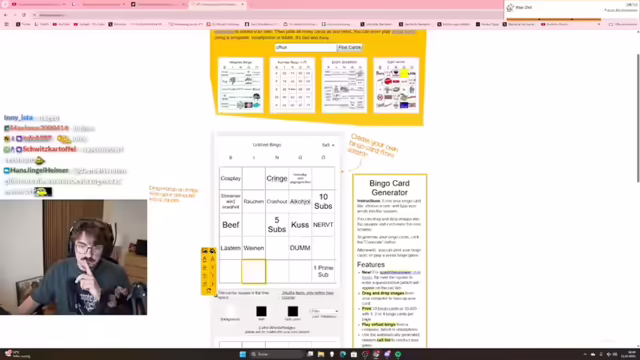Click the refresh icon at bottom of yellow toolbar
The width and height of the screenshot is (640, 360).
click(209, 291)
